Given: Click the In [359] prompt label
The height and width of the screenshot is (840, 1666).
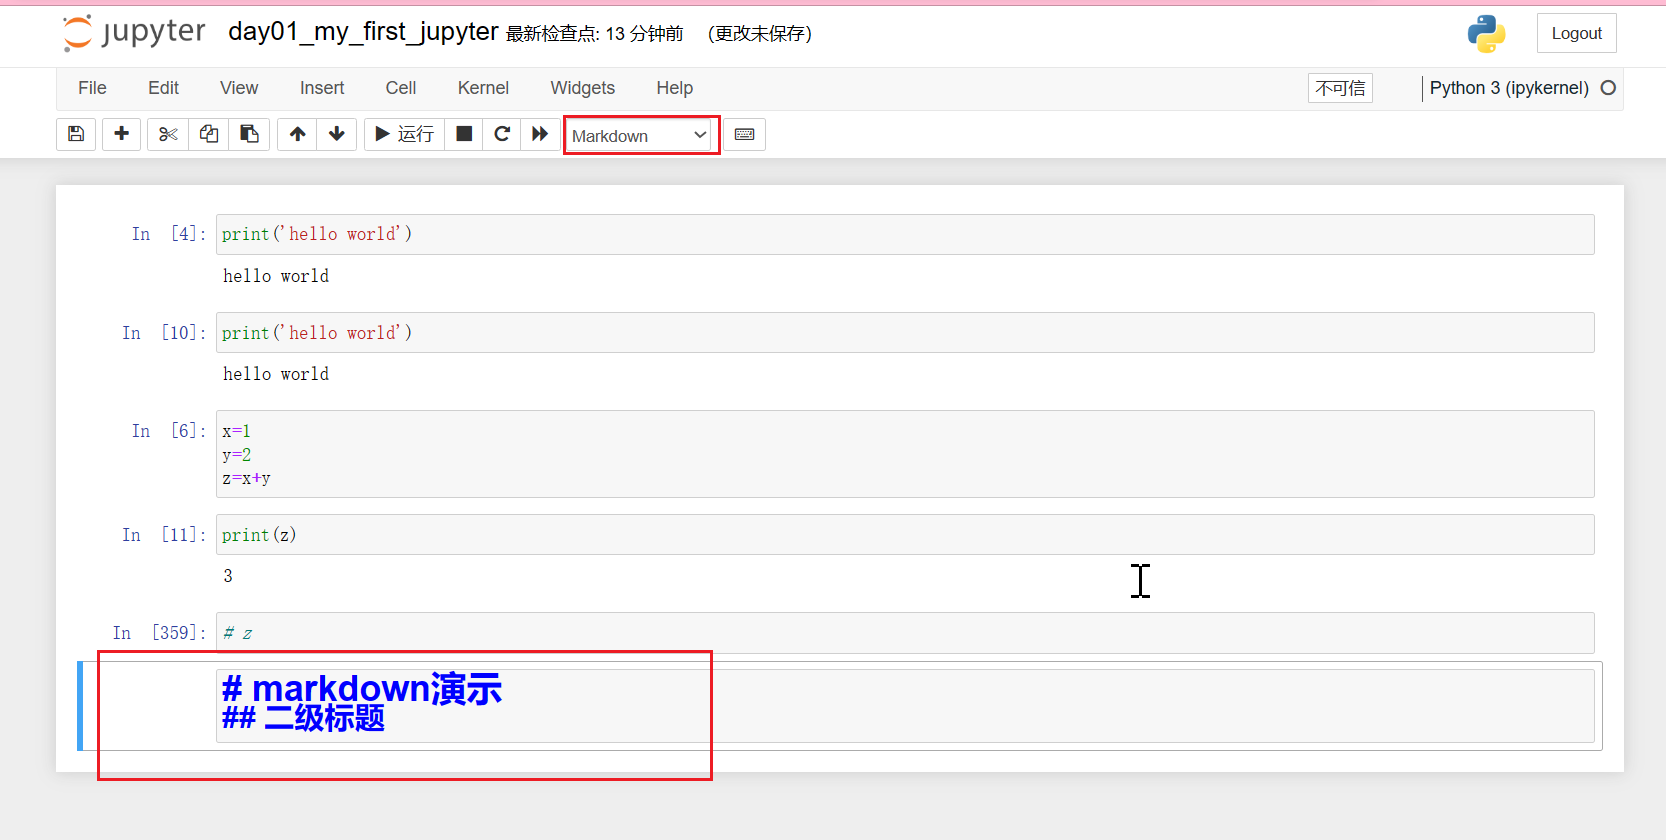Looking at the screenshot, I should coord(159,633).
